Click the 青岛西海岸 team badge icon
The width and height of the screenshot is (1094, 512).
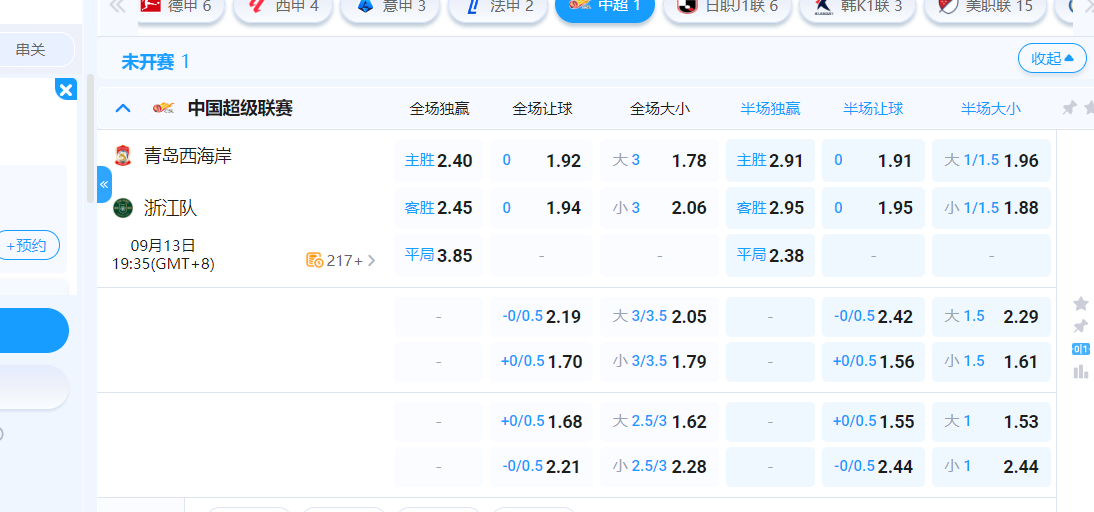pyautogui.click(x=123, y=156)
